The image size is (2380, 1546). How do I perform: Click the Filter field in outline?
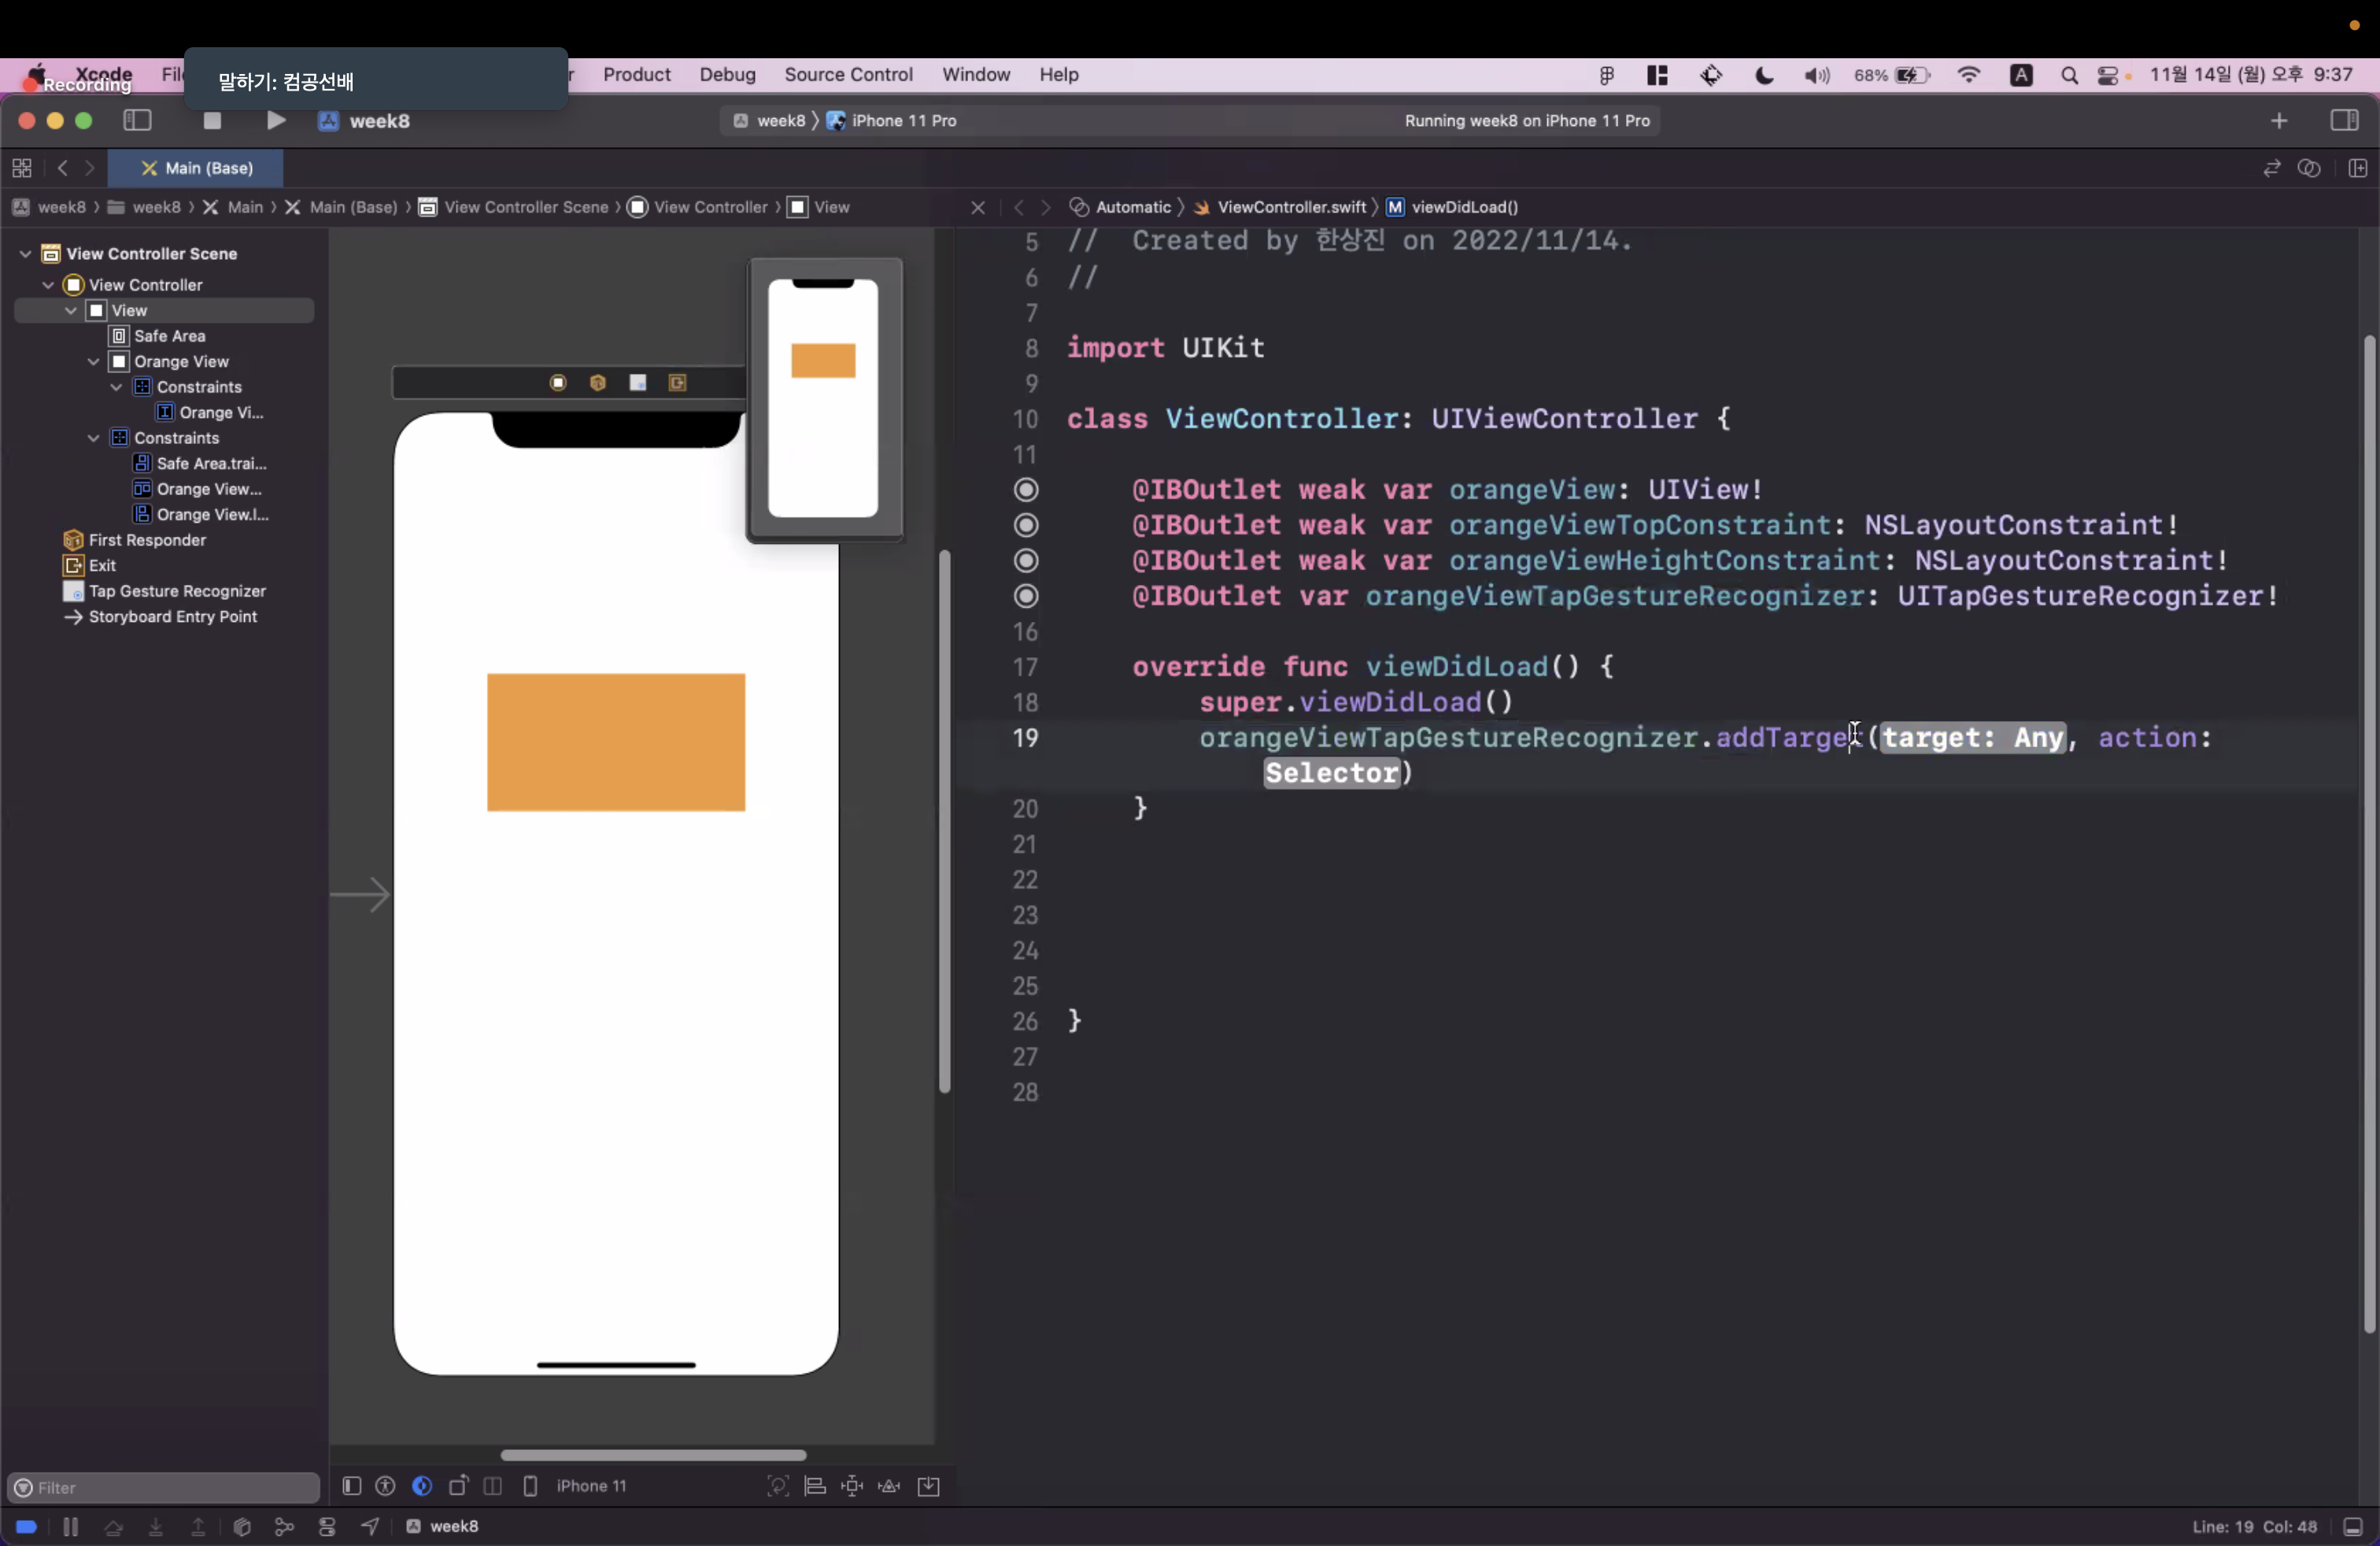[165, 1487]
